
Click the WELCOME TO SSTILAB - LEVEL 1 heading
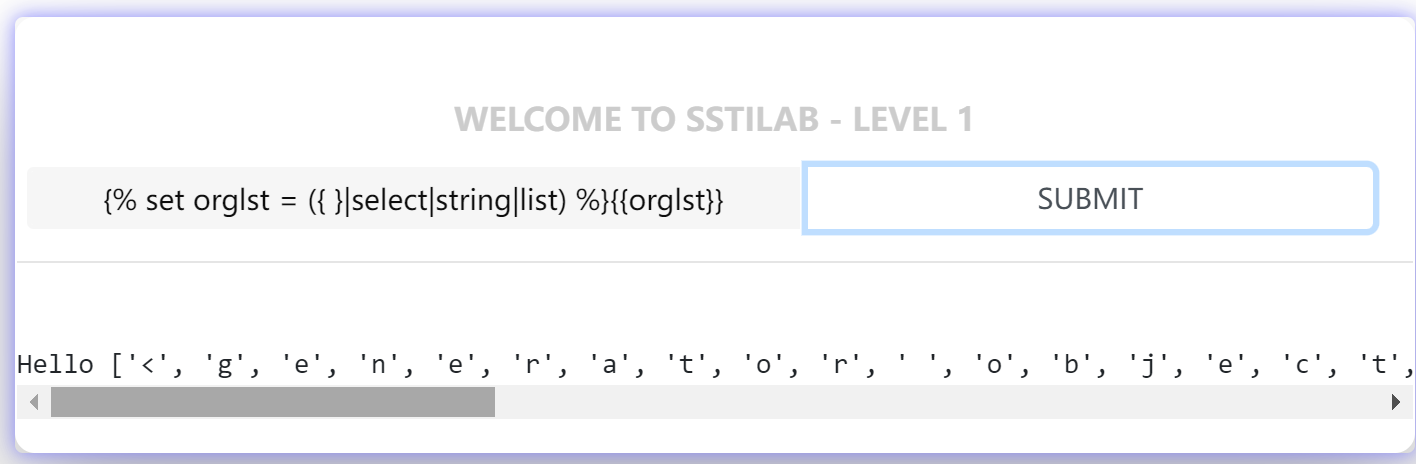(x=714, y=120)
